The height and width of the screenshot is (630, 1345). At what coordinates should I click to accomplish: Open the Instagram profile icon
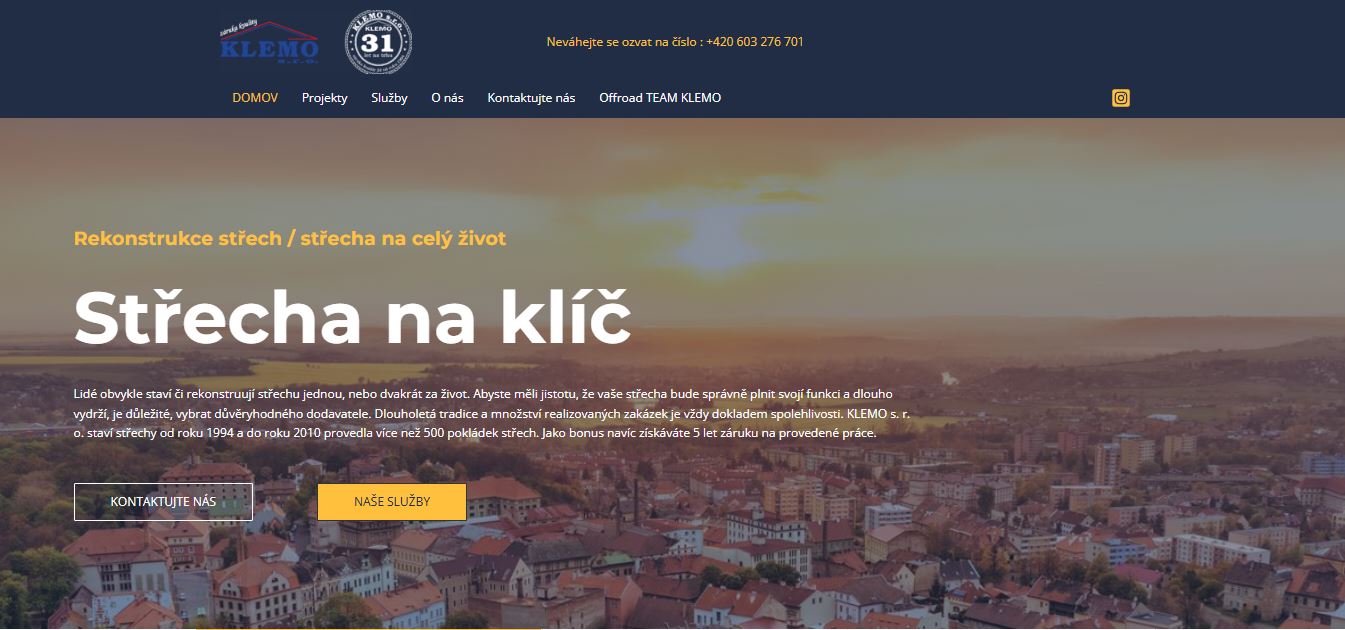click(1121, 98)
